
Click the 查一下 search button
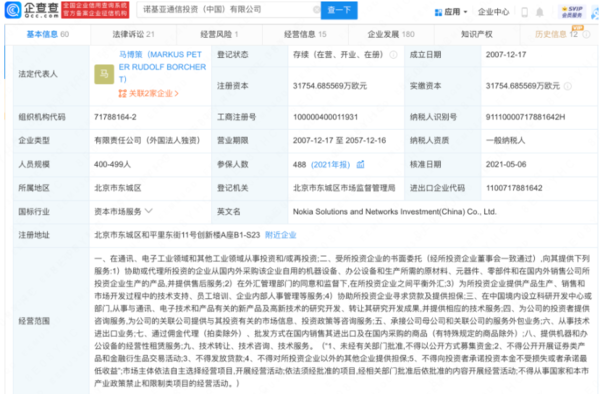(339, 10)
